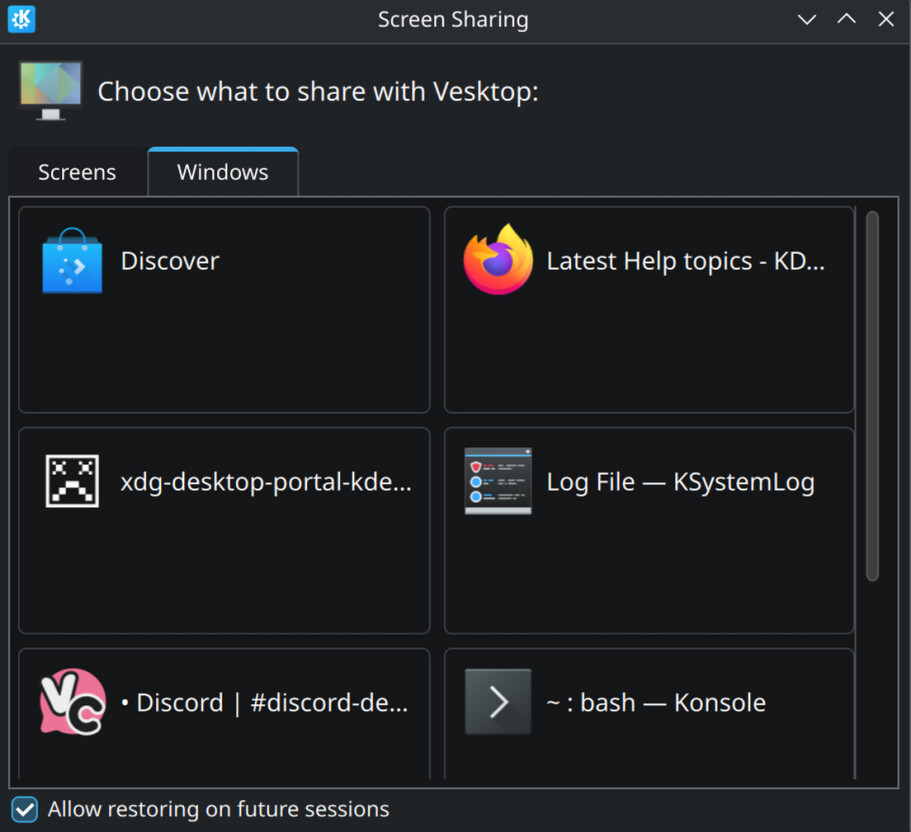Click the KDE logo in title bar
The height and width of the screenshot is (832, 911).
(x=21, y=19)
